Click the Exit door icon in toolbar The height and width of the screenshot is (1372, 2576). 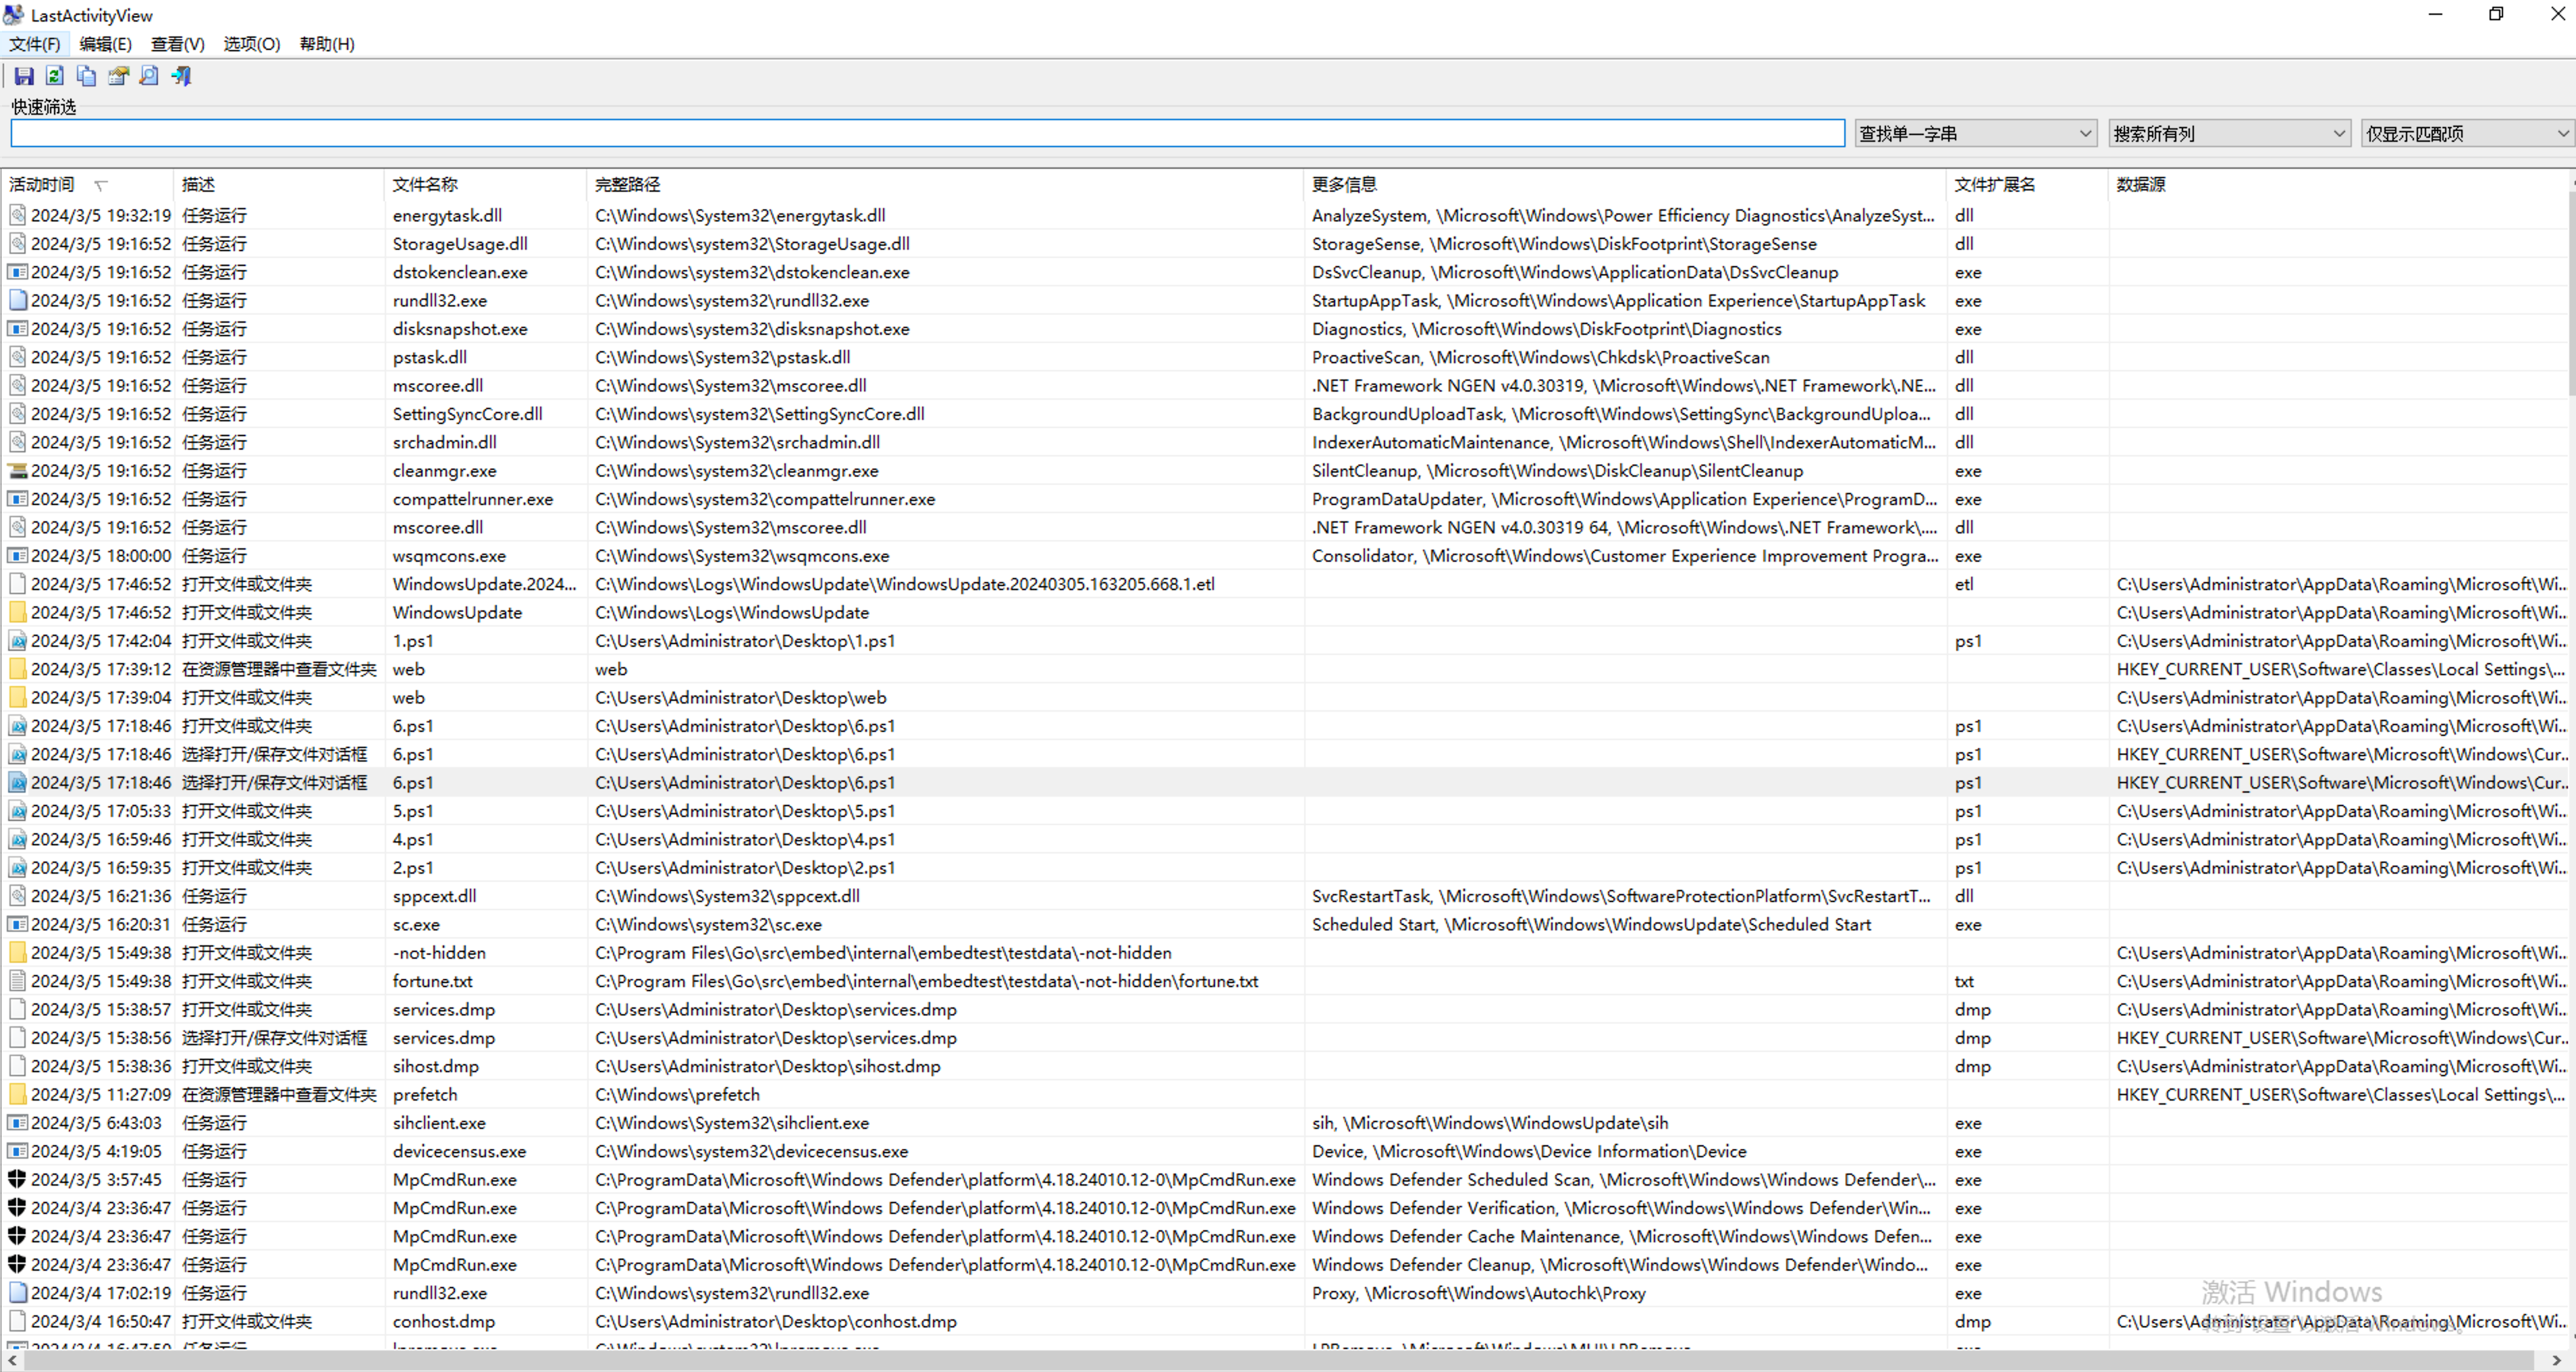click(x=181, y=76)
